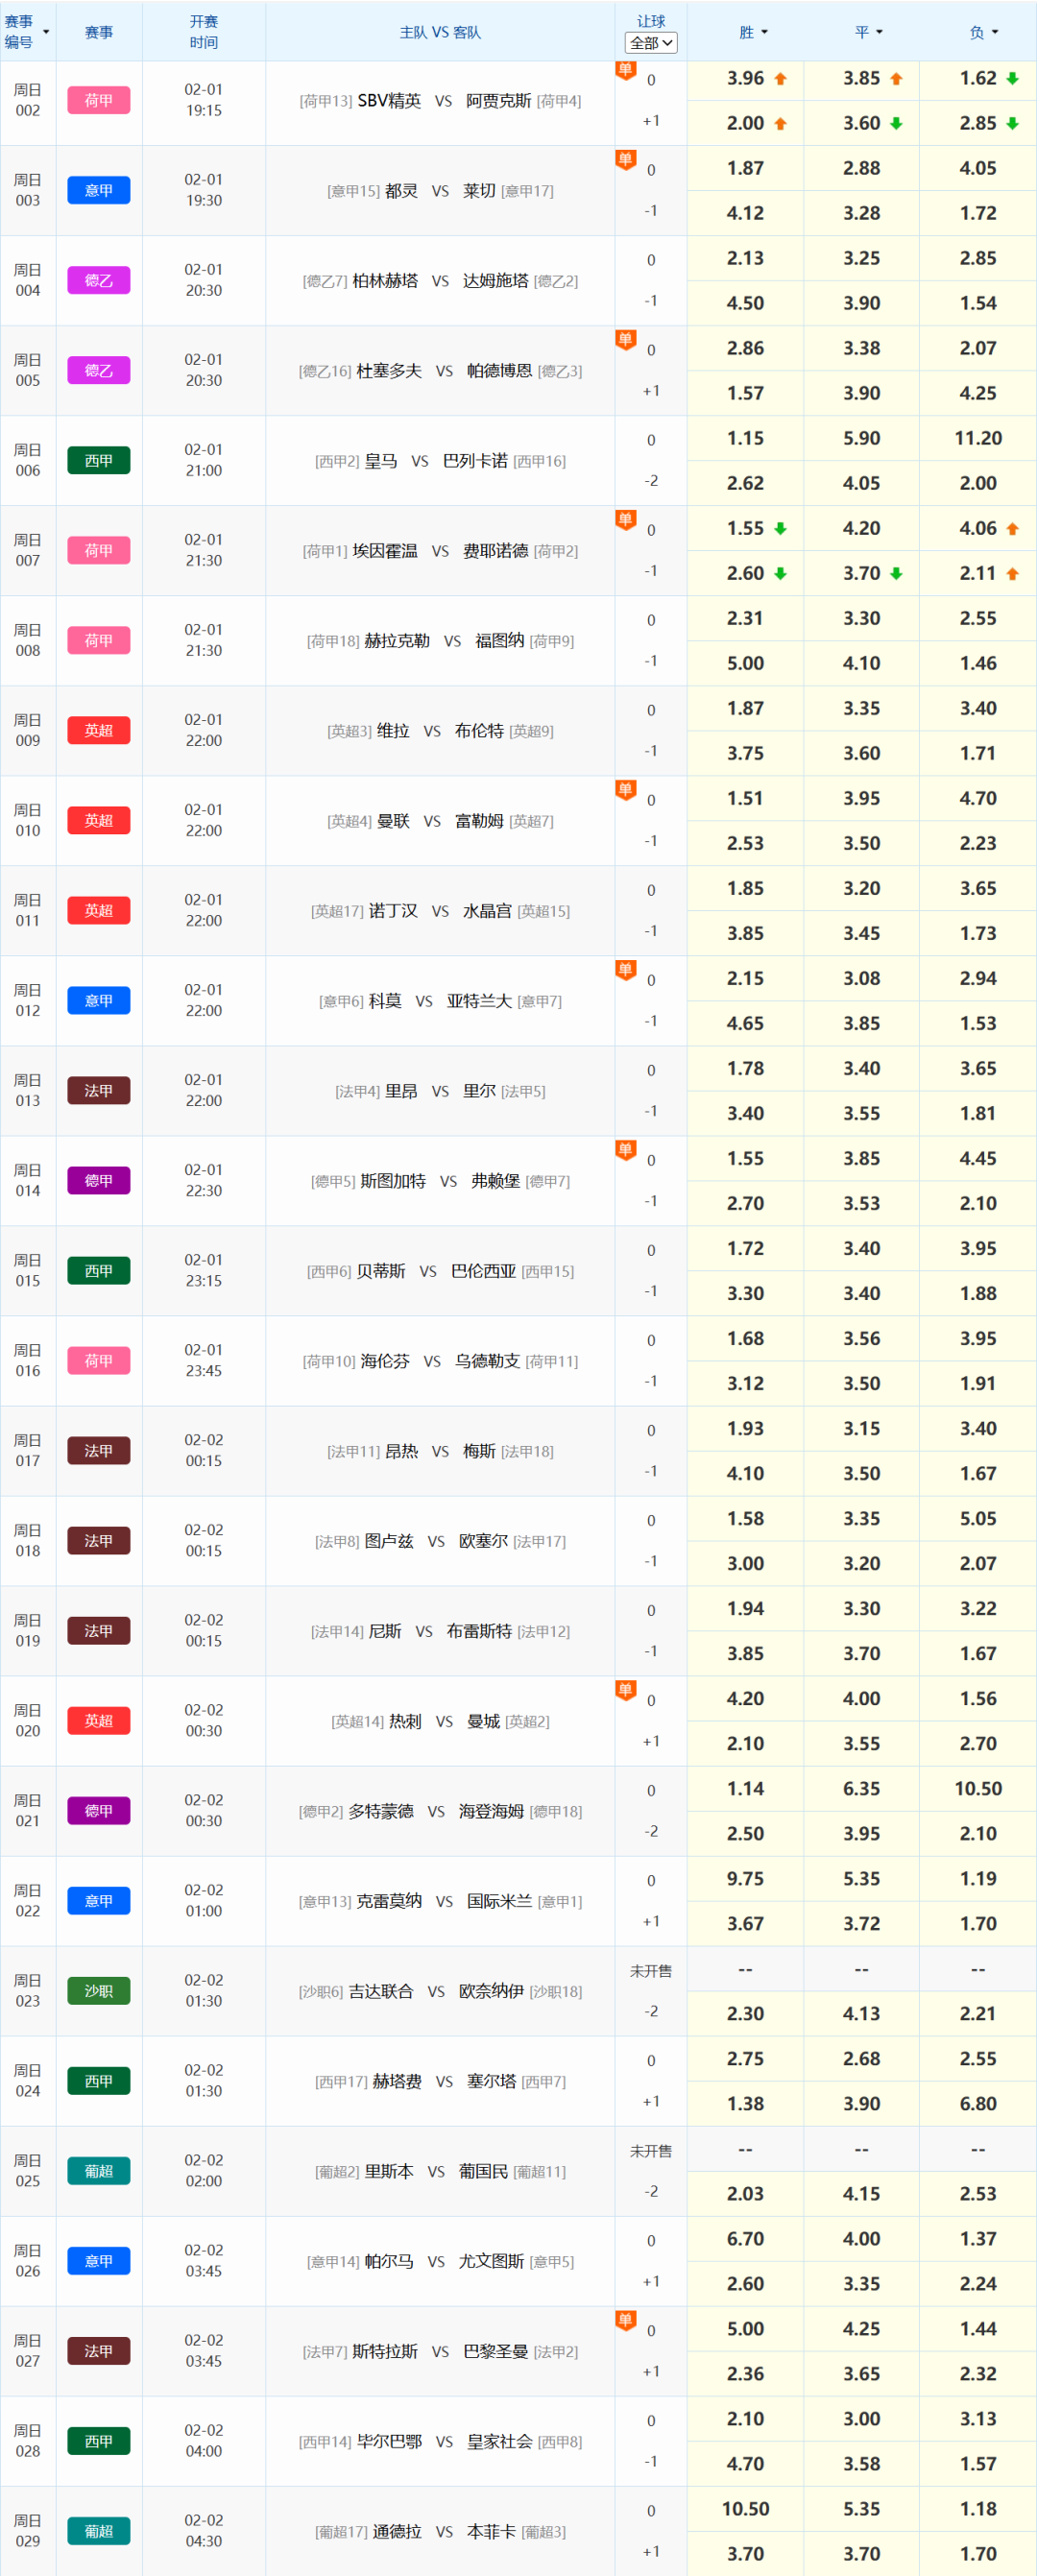Click the 赛事 column header

pos(99,32)
